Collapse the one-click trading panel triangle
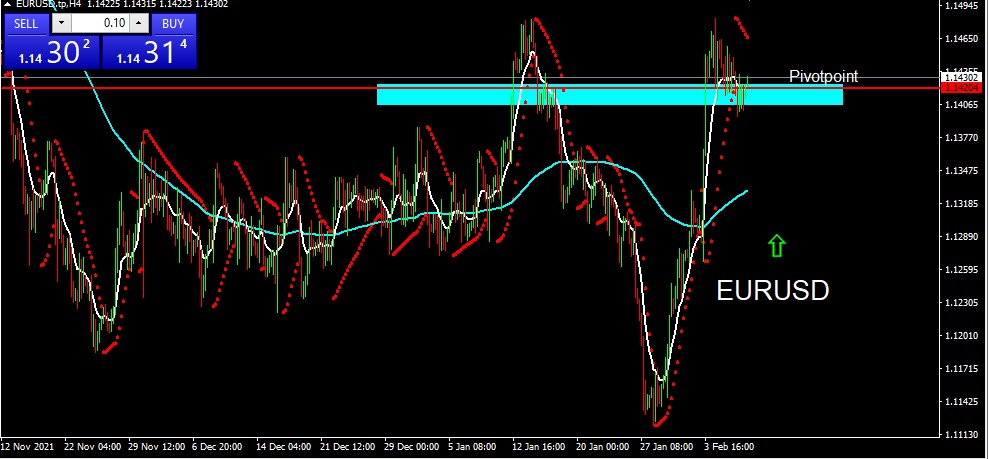Screen dimensions: 988x459 [8, 4]
